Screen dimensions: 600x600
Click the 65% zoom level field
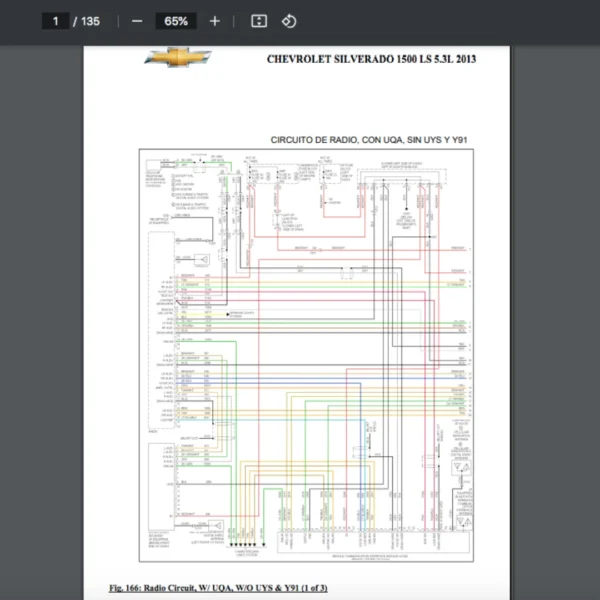pos(176,21)
